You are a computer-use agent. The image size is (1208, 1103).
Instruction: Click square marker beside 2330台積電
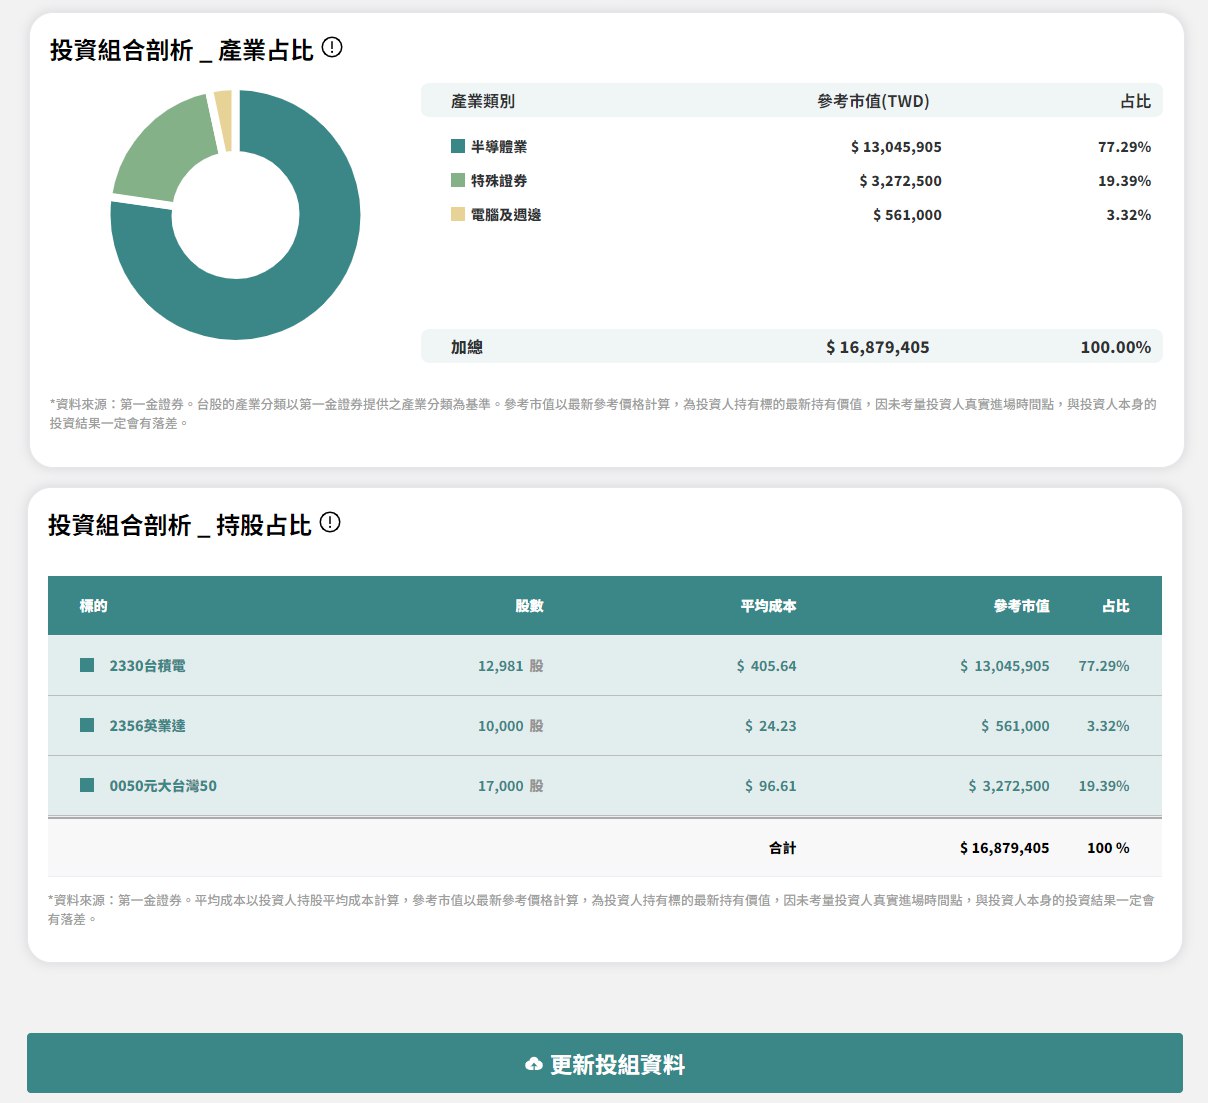click(x=87, y=665)
